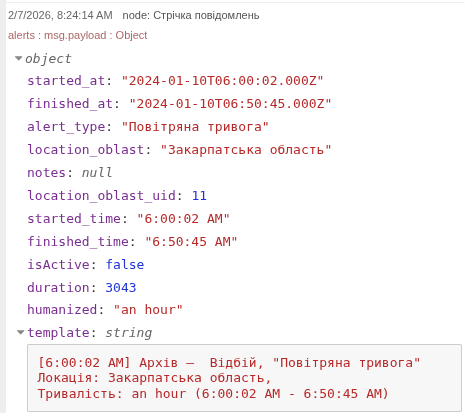Click the finished_time key

[78, 242]
